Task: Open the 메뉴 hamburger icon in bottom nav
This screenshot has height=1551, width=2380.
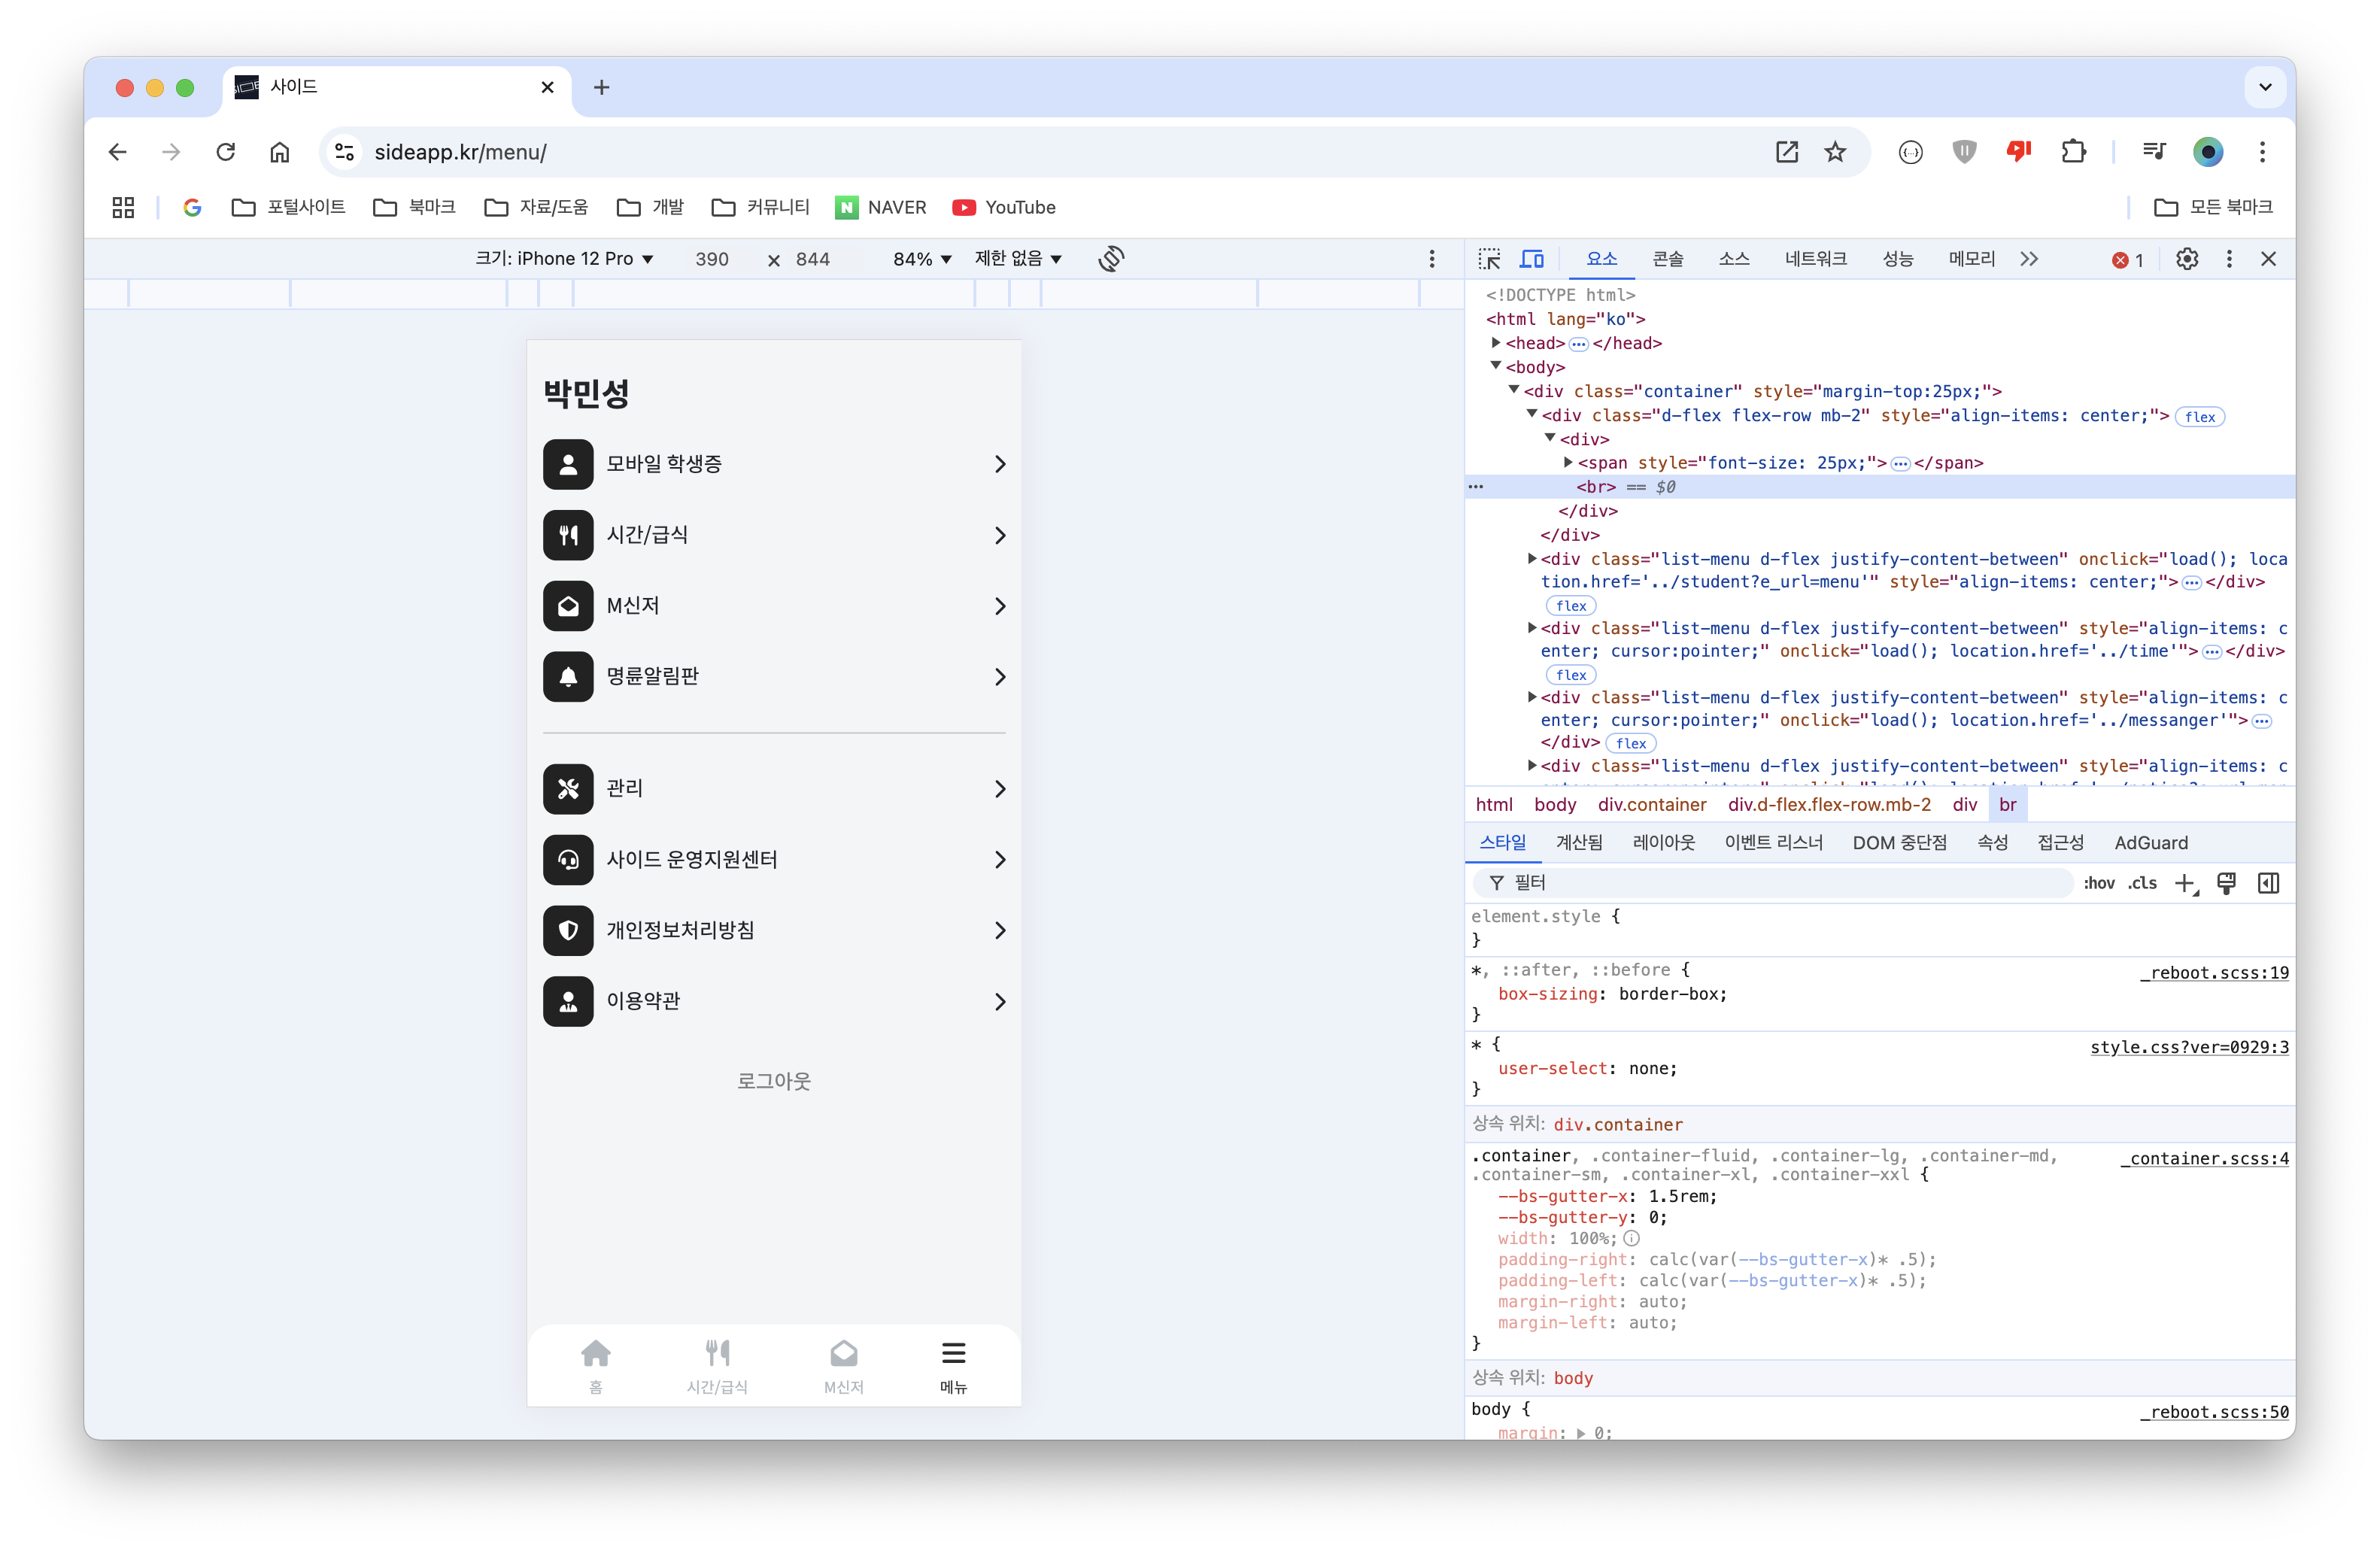Action: coord(953,1355)
